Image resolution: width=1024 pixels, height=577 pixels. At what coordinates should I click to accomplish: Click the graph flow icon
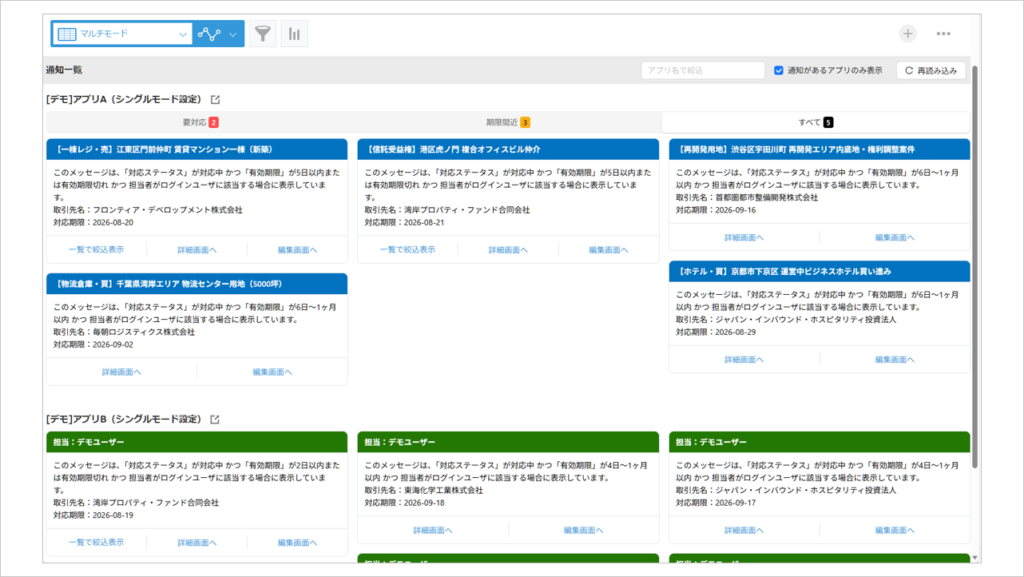209,34
